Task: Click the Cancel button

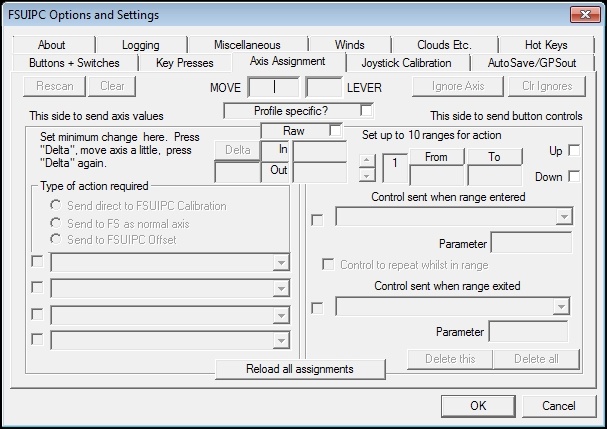Action: pyautogui.click(x=558, y=406)
